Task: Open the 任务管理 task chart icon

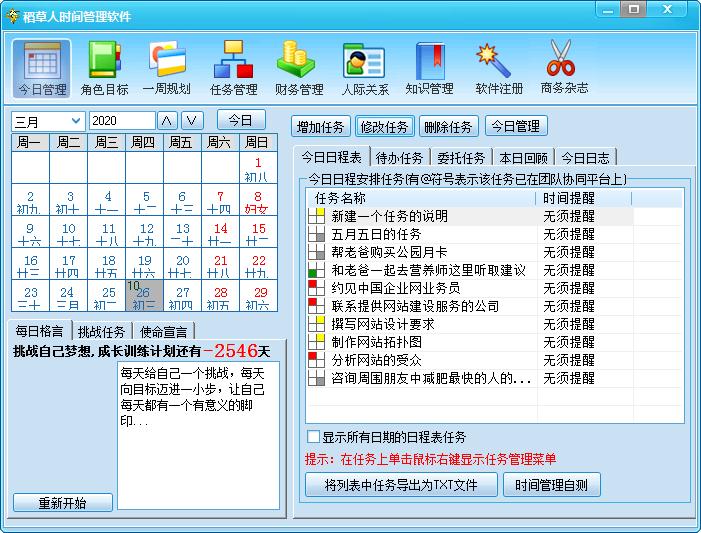Action: (x=233, y=68)
